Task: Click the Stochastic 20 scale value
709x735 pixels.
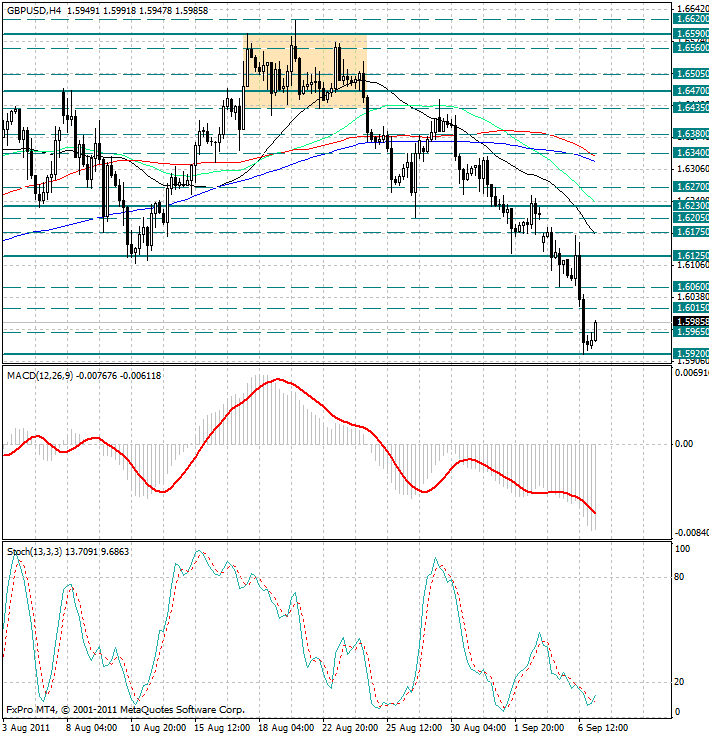Action: pos(679,682)
